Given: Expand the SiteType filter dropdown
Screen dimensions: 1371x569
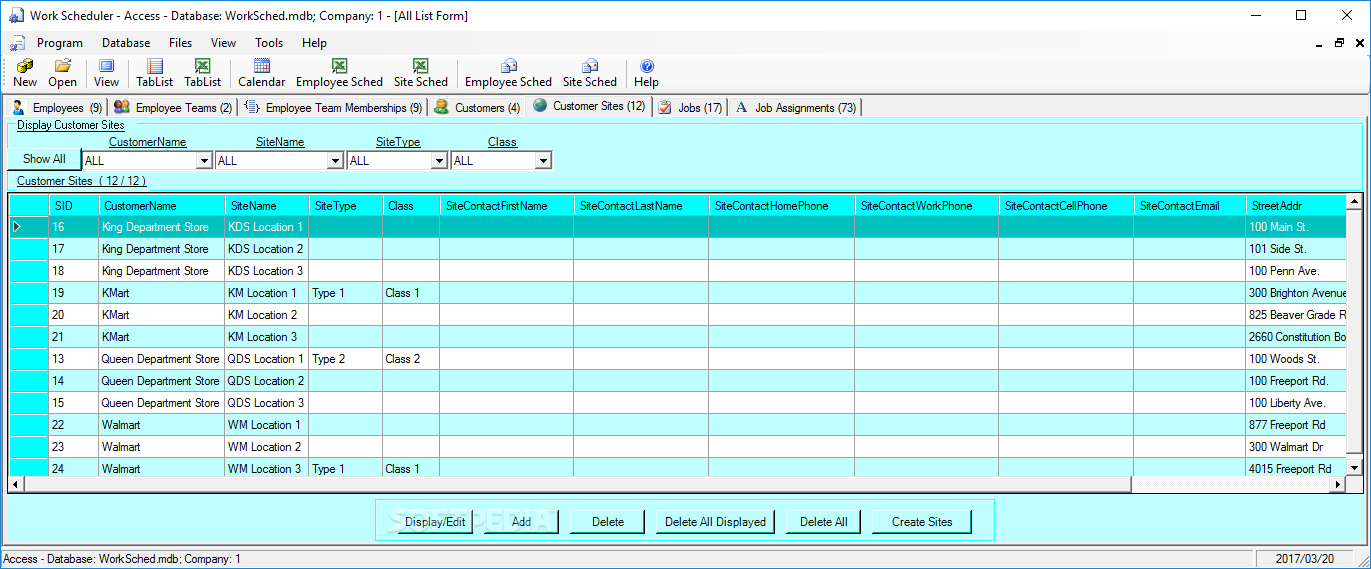Looking at the screenshot, I should [x=439, y=161].
